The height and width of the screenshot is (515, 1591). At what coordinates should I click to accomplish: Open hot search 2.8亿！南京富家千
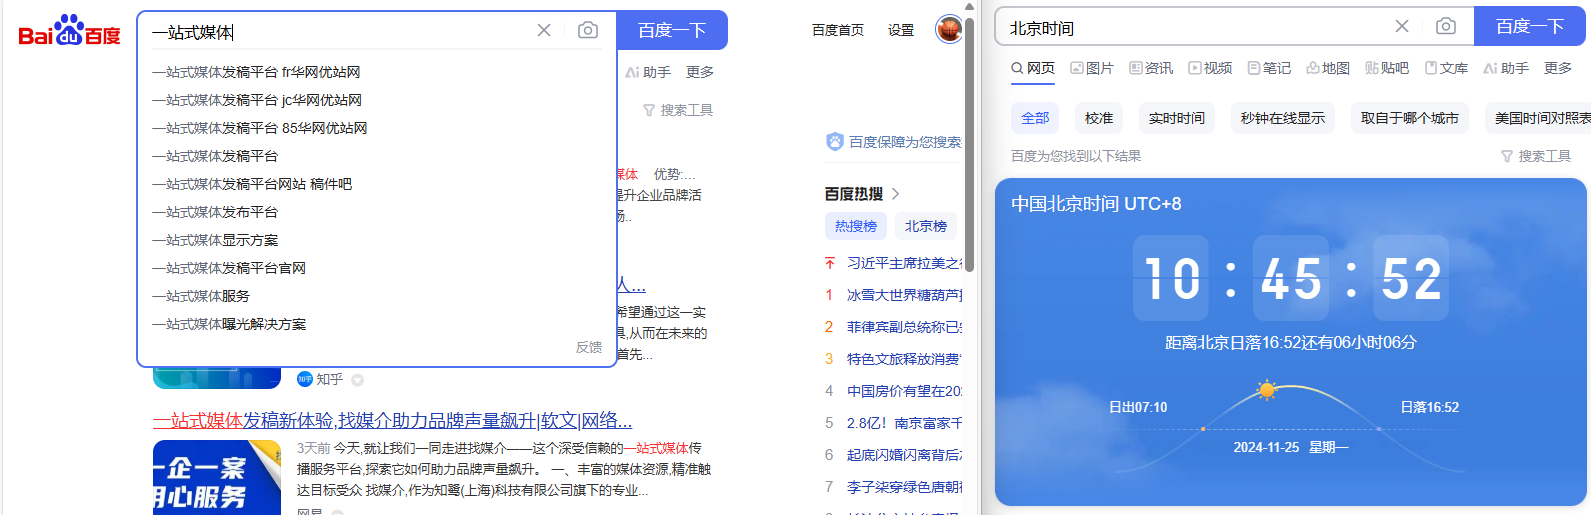coord(904,423)
